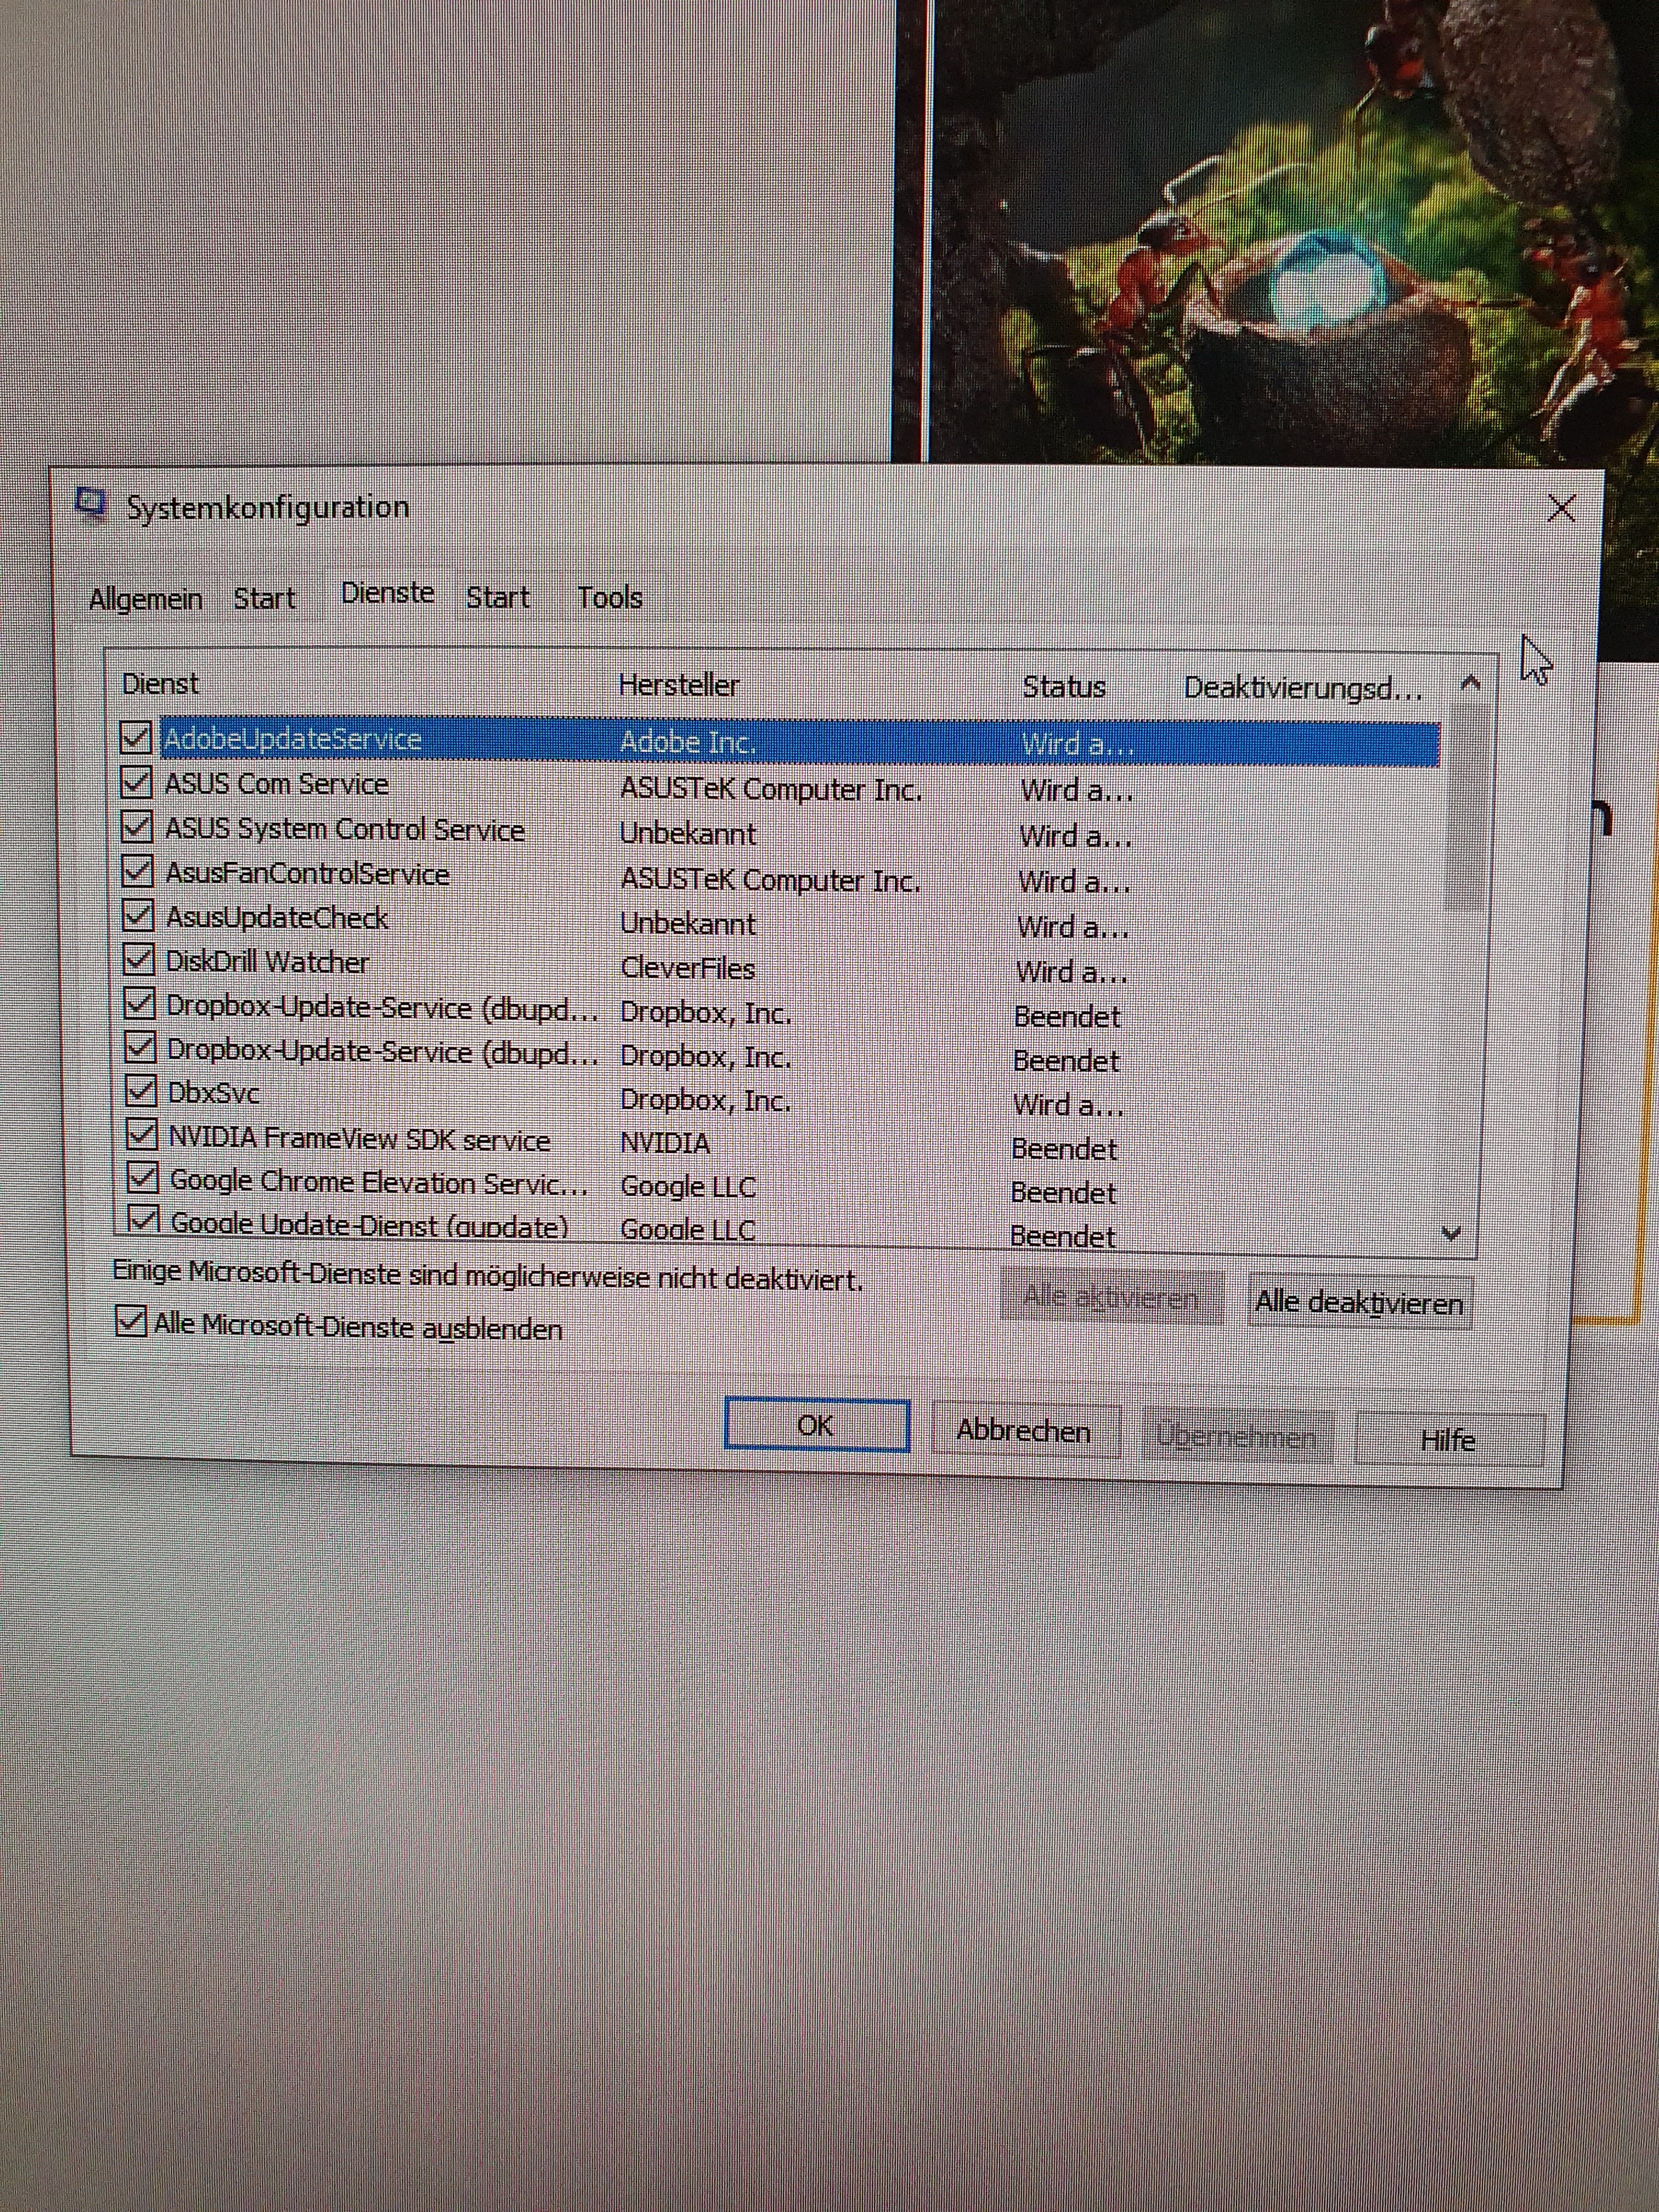Image resolution: width=1659 pixels, height=2212 pixels.
Task: Switch to the Allgemein tab
Action: 146,599
